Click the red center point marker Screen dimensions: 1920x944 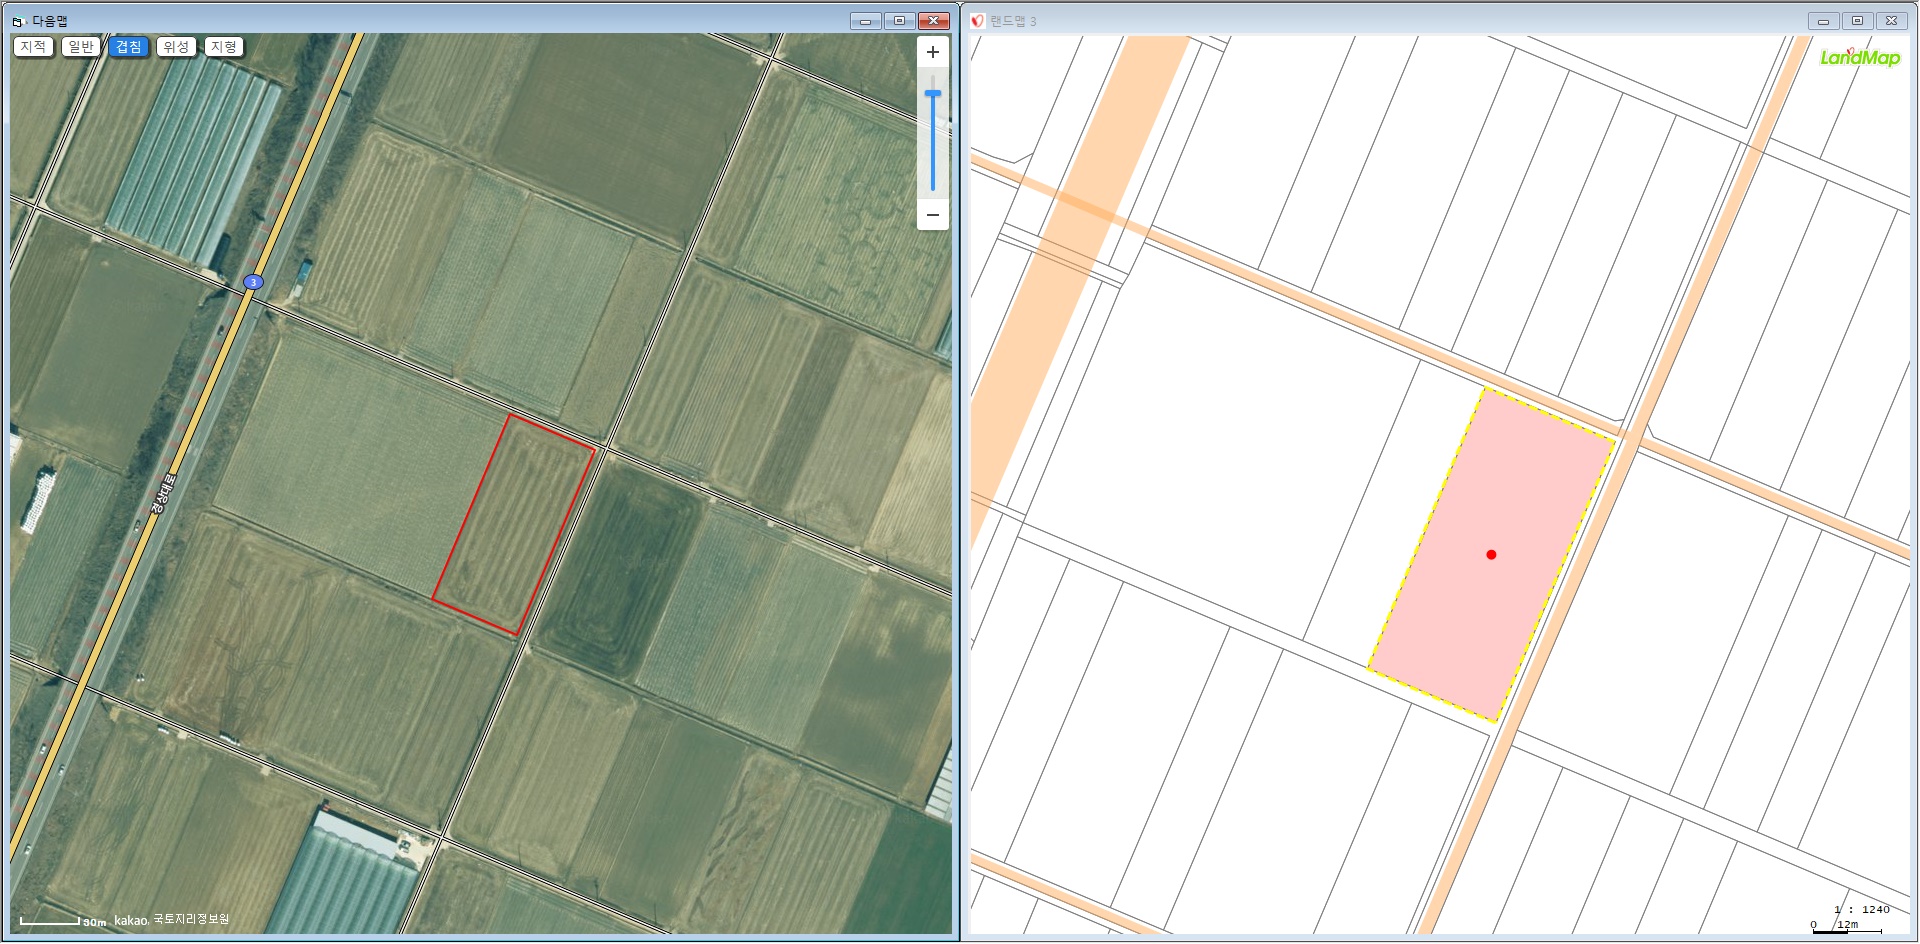(1491, 555)
